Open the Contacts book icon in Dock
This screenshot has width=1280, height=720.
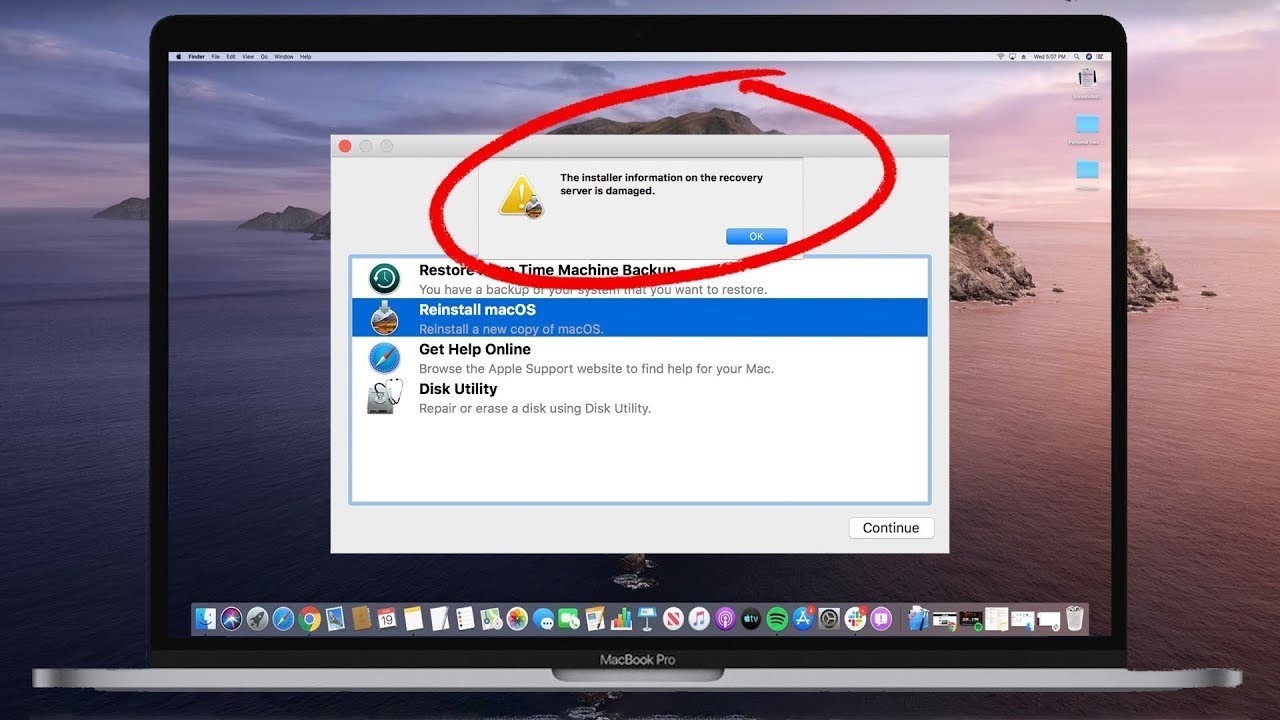pyautogui.click(x=361, y=618)
